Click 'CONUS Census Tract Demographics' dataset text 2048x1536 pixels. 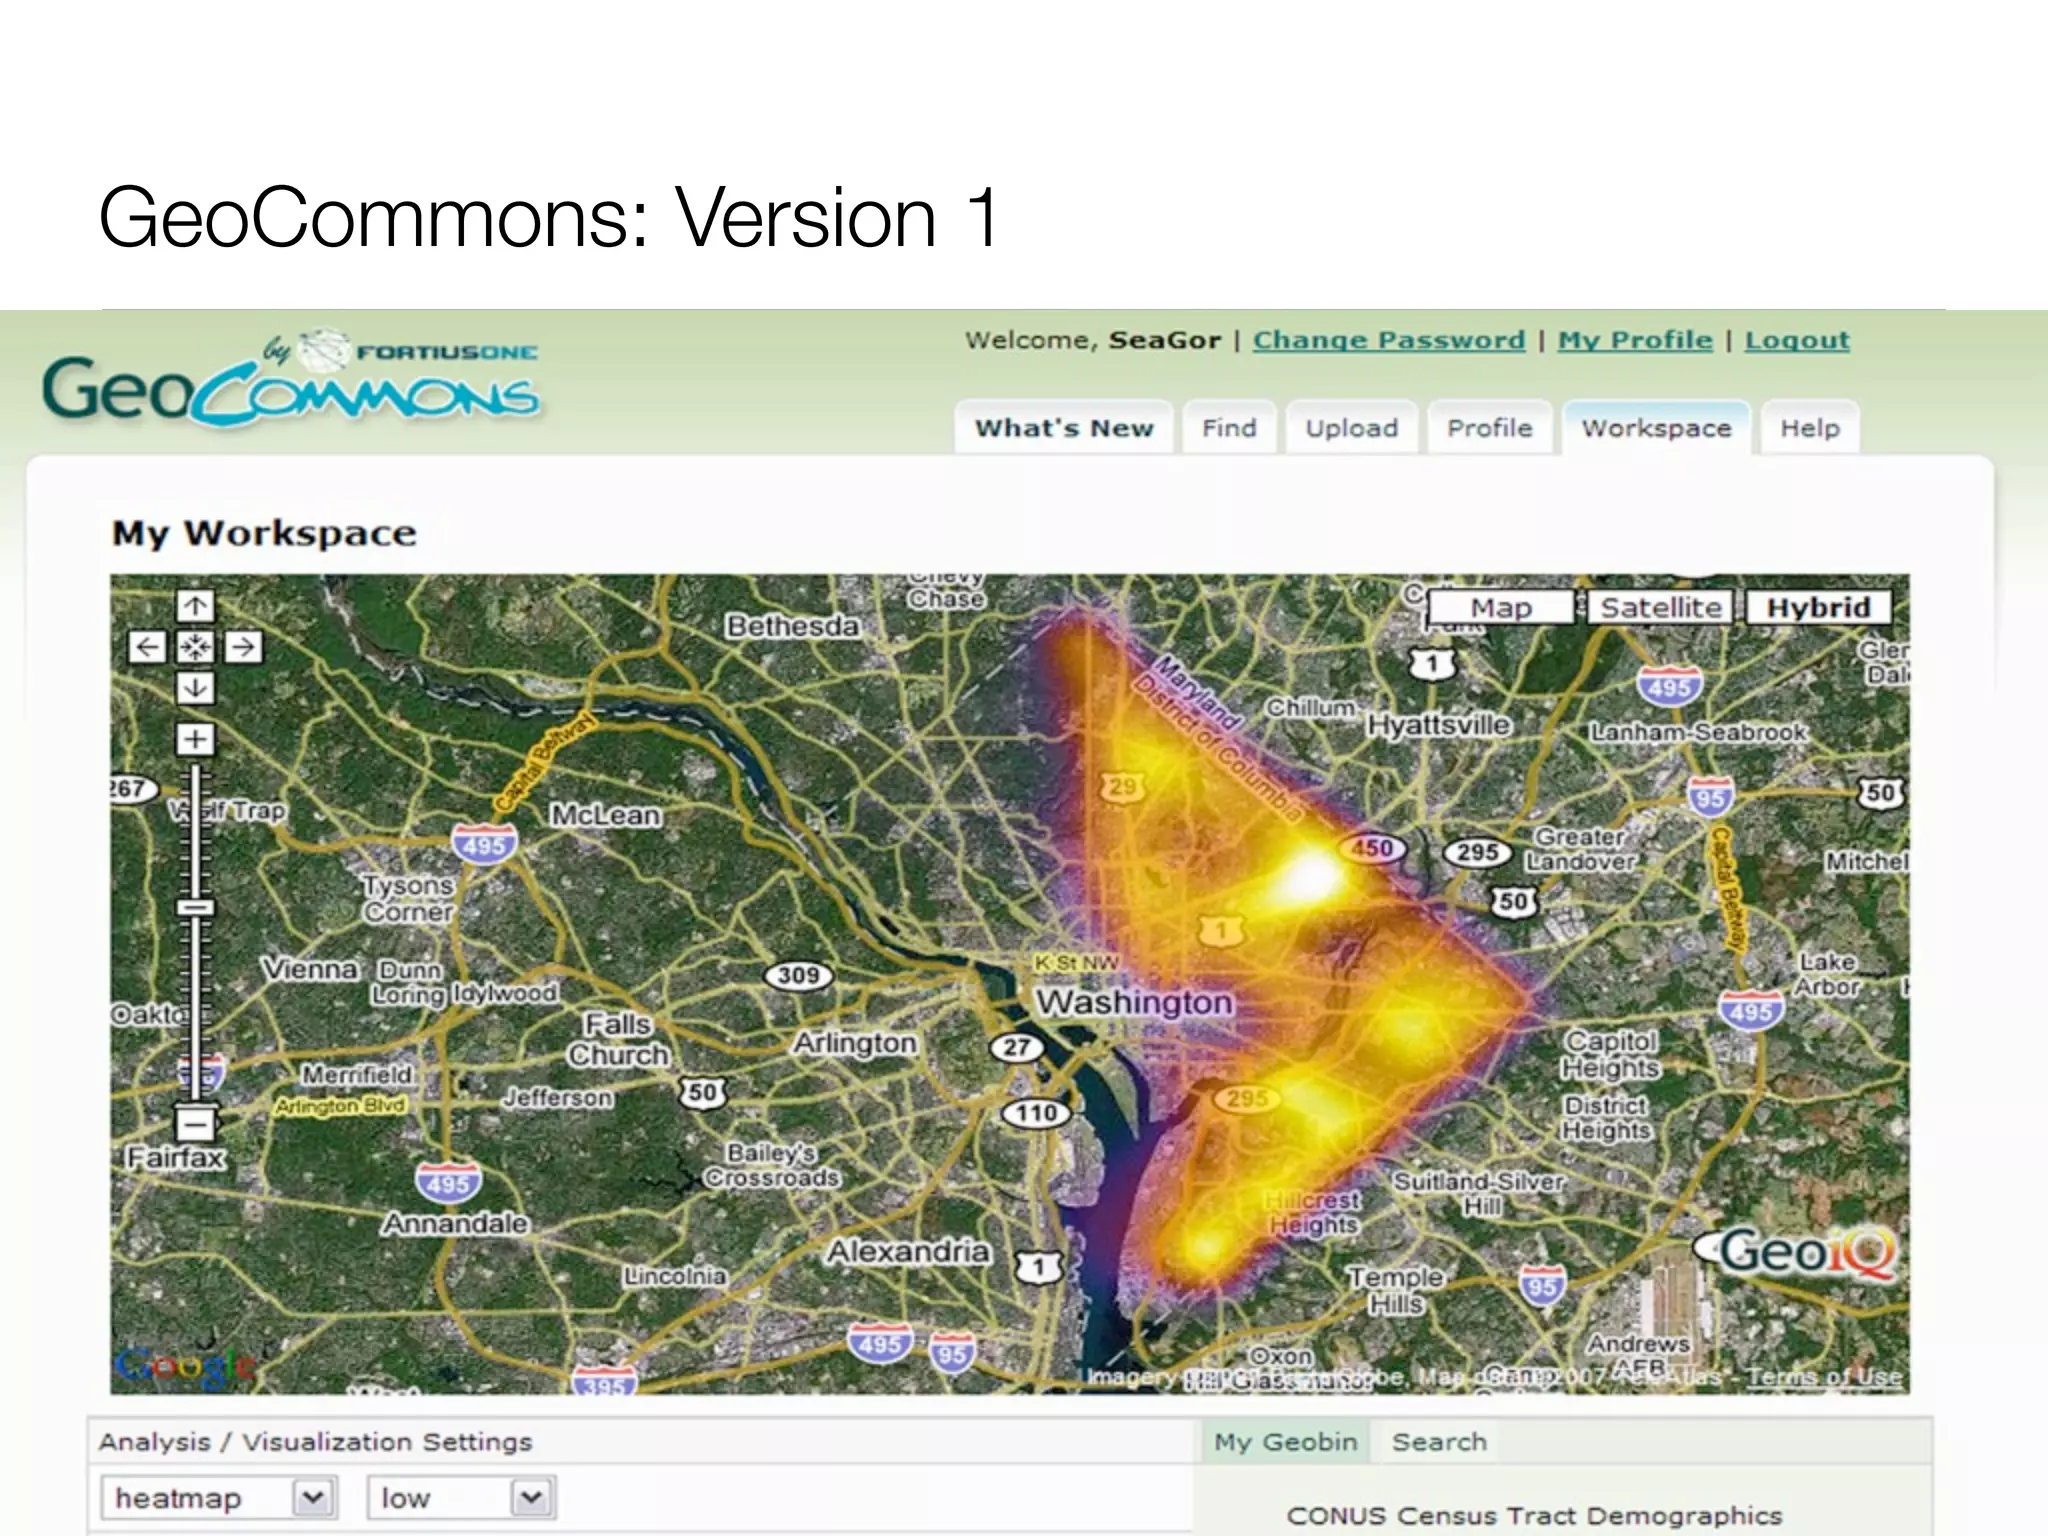click(x=1534, y=1516)
